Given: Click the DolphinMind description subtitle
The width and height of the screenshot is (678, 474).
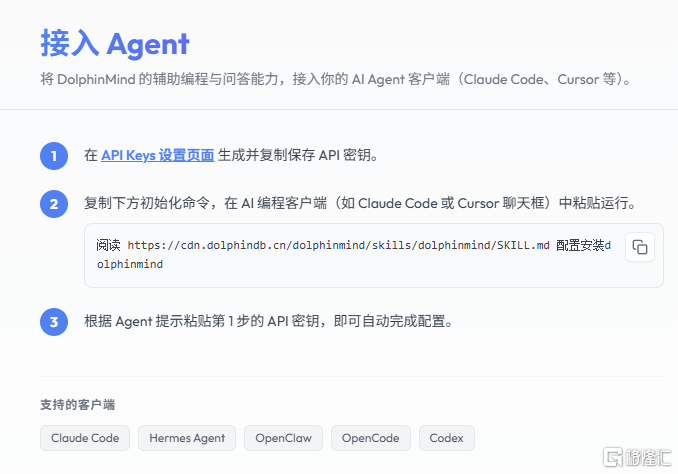Looking at the screenshot, I should pyautogui.click(x=336, y=79).
